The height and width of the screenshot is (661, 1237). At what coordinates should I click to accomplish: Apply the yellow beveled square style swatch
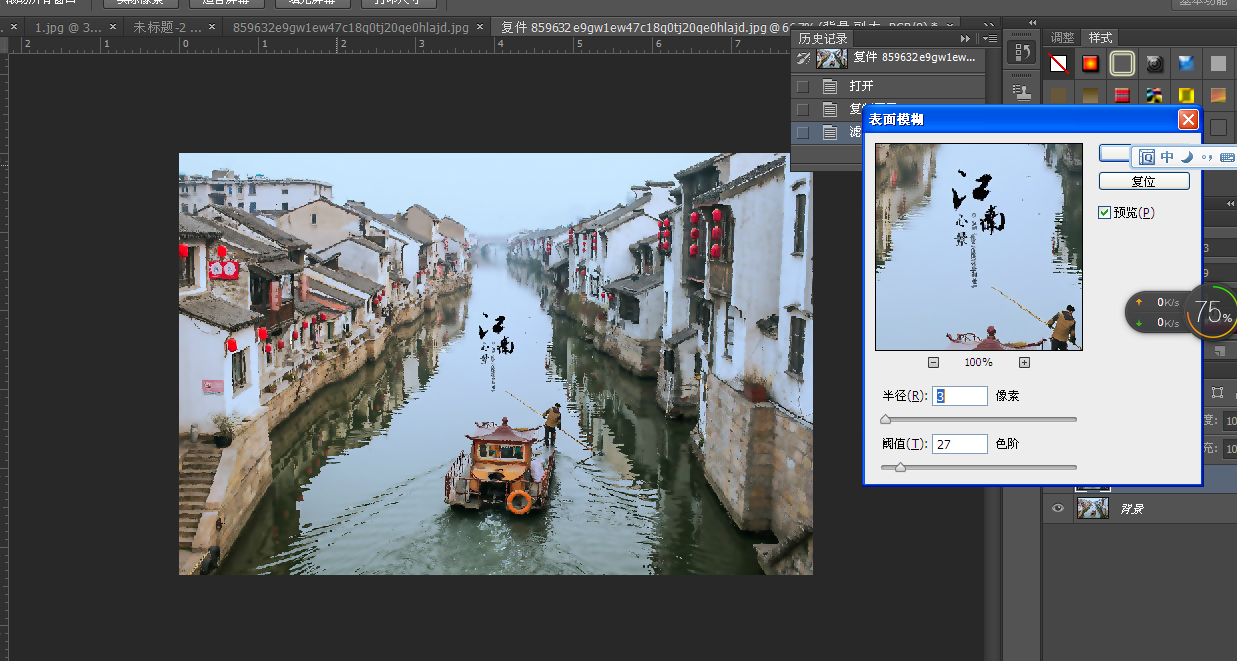coord(1186,95)
